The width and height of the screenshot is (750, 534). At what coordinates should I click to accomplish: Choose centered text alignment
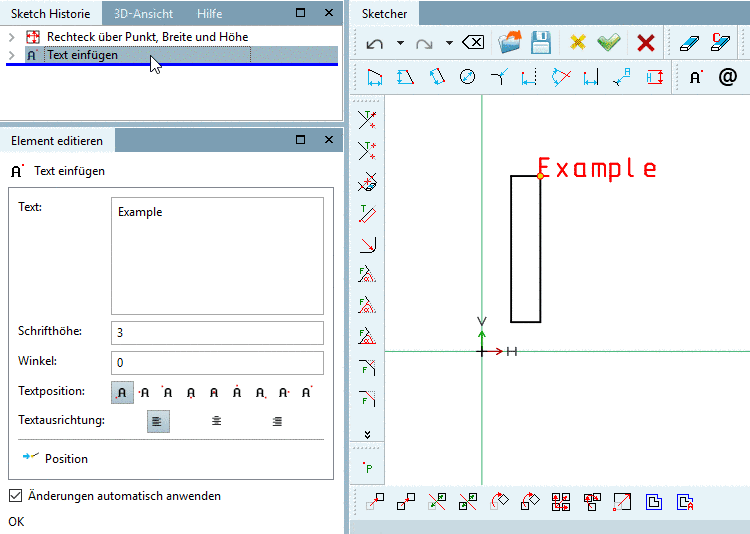pyautogui.click(x=217, y=421)
